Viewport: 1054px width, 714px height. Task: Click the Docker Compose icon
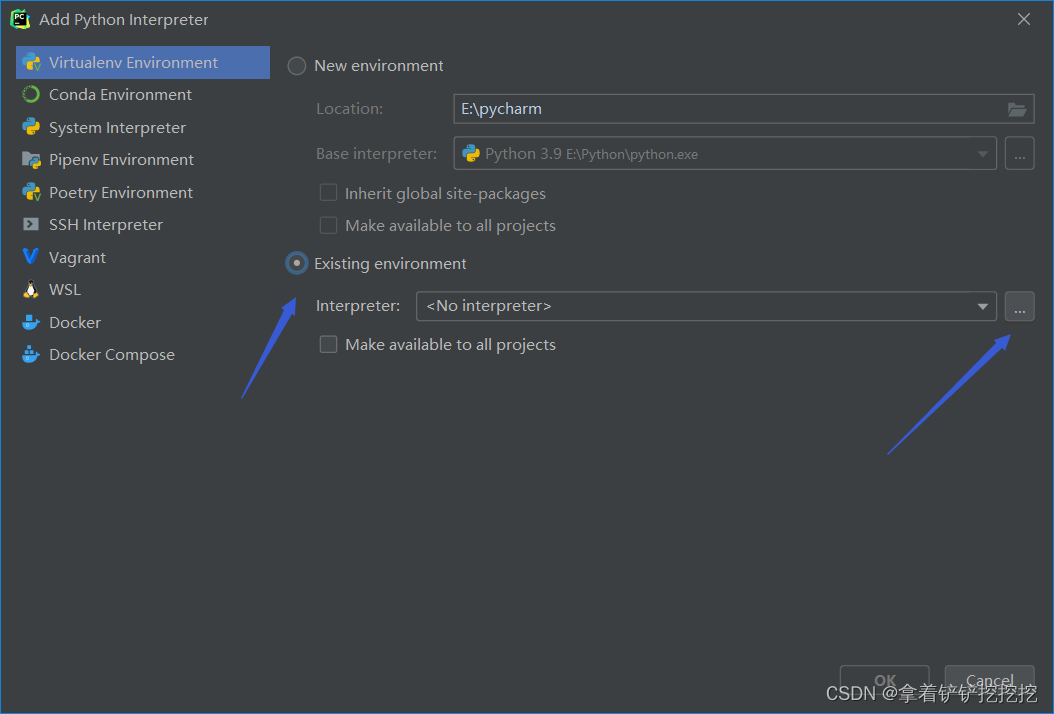coord(31,354)
